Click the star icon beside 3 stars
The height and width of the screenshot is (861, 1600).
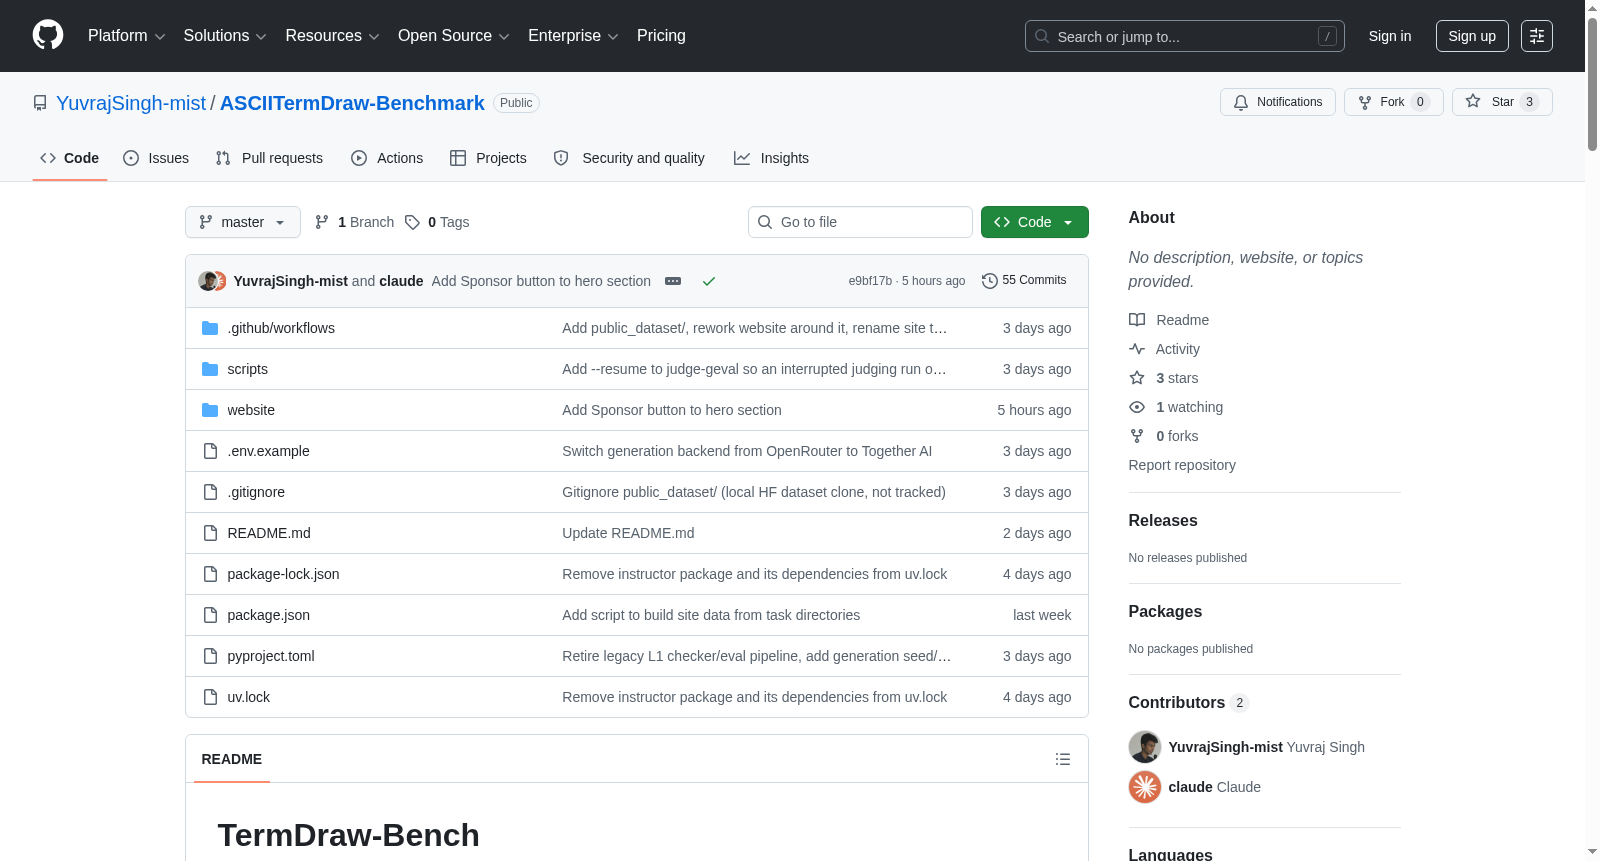(x=1137, y=378)
